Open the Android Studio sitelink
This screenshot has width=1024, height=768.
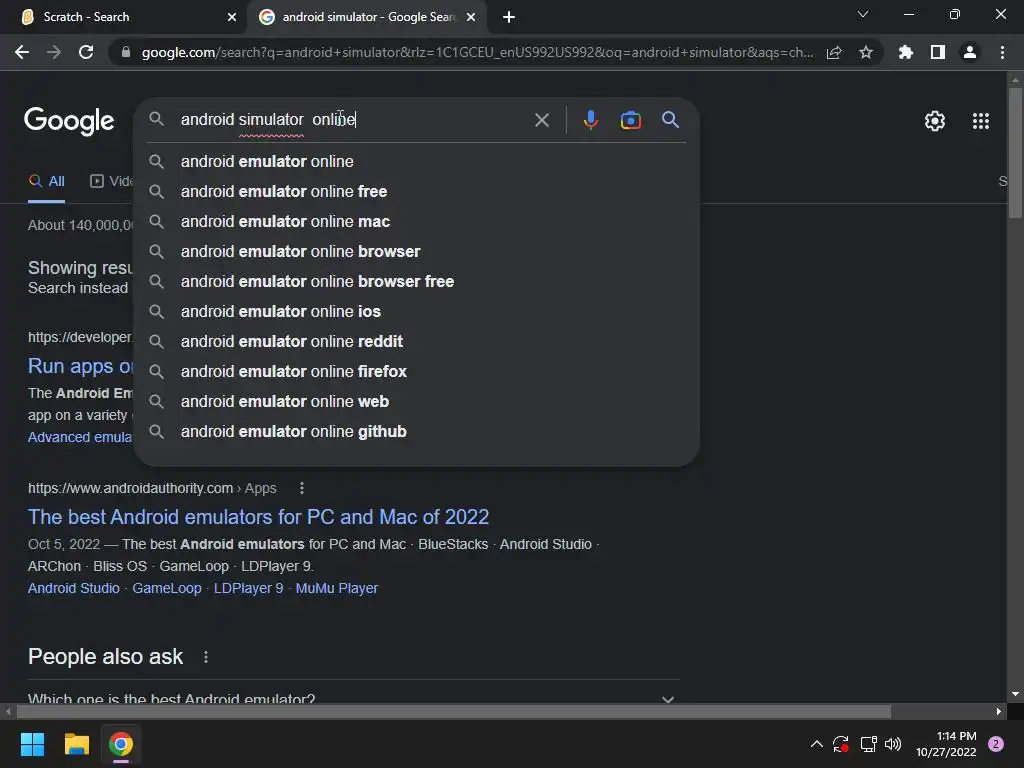coord(74,588)
